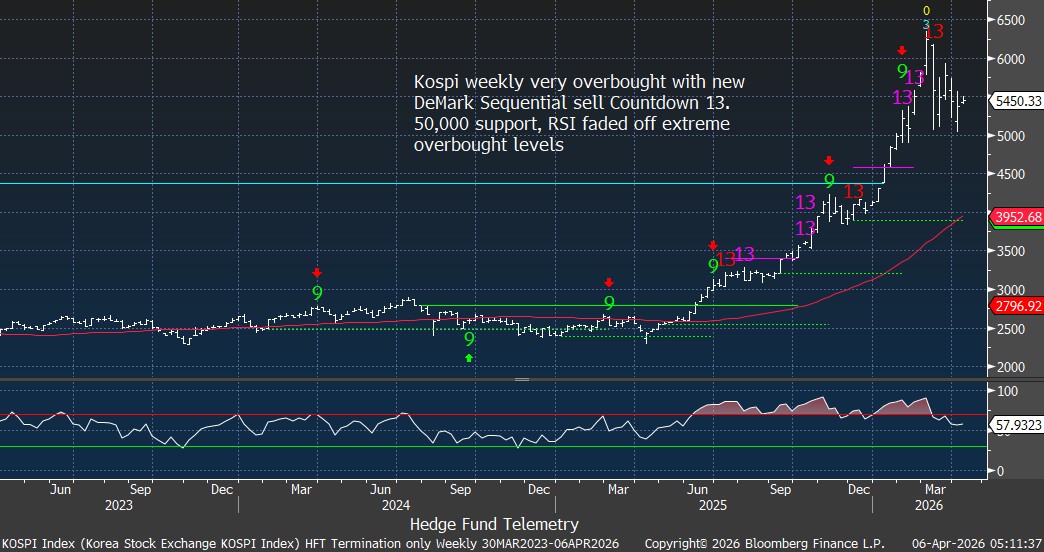Image resolution: width=1044 pixels, height=552 pixels.
Task: Select the 57.9323 RSI value label
Action: click(x=1016, y=425)
